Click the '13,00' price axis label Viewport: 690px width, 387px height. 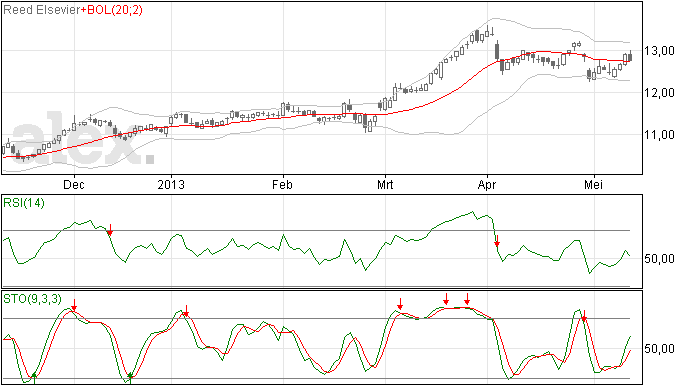(659, 51)
